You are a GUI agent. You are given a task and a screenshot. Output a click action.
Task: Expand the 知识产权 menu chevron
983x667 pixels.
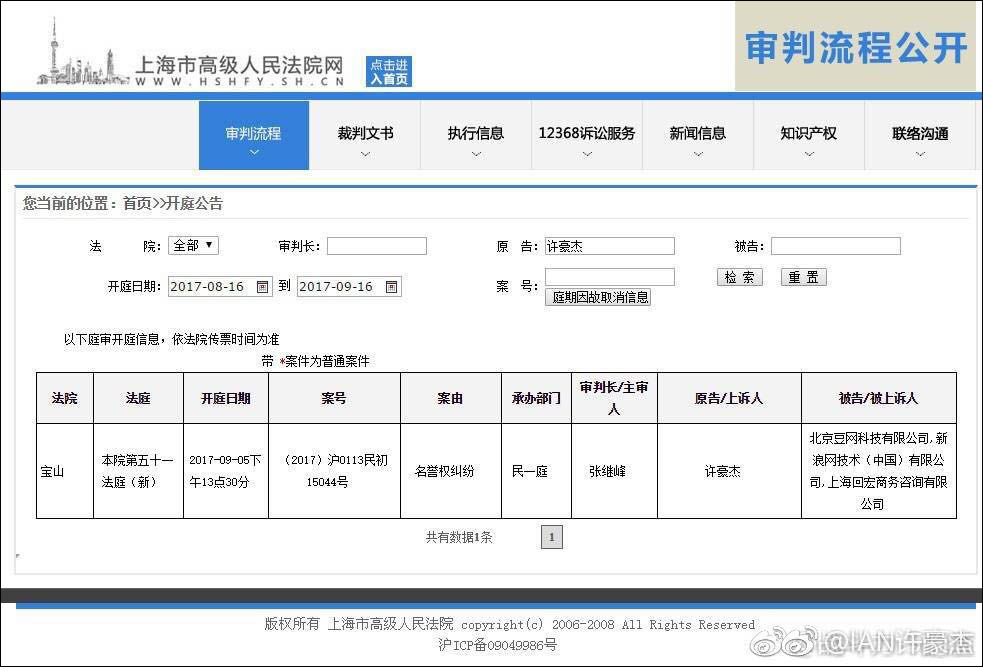click(807, 151)
